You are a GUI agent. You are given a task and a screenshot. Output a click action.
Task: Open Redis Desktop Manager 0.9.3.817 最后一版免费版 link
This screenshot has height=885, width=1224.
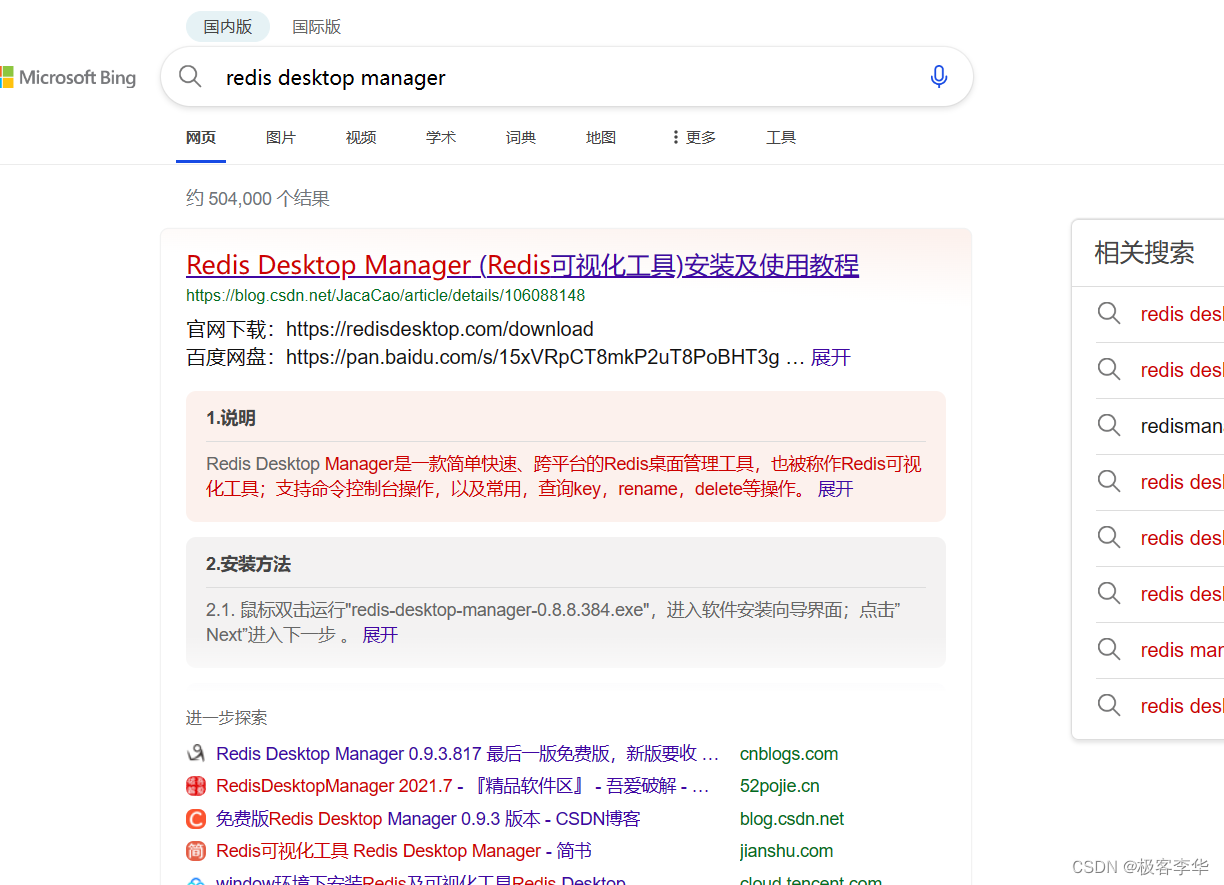468,754
